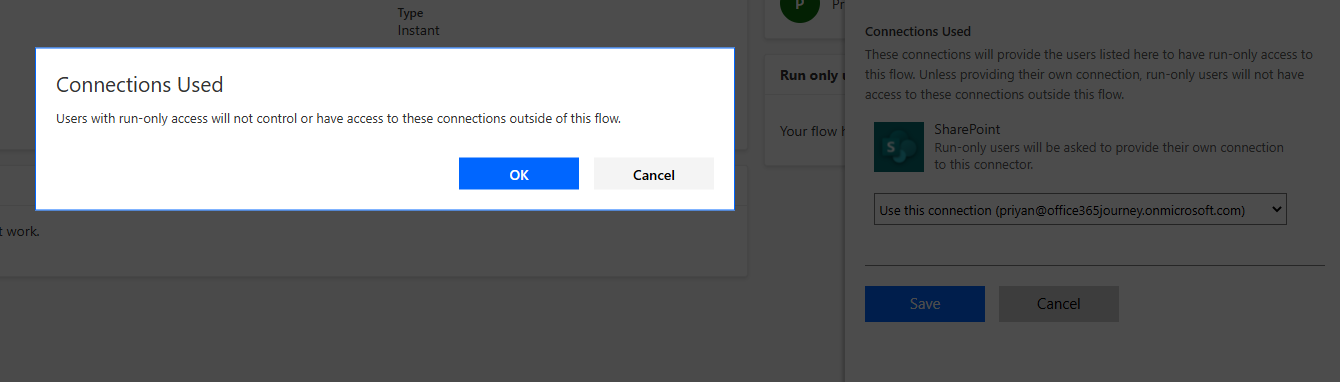1340x382 pixels.
Task: Open the Use this connection dropdown
Action: (1080, 210)
